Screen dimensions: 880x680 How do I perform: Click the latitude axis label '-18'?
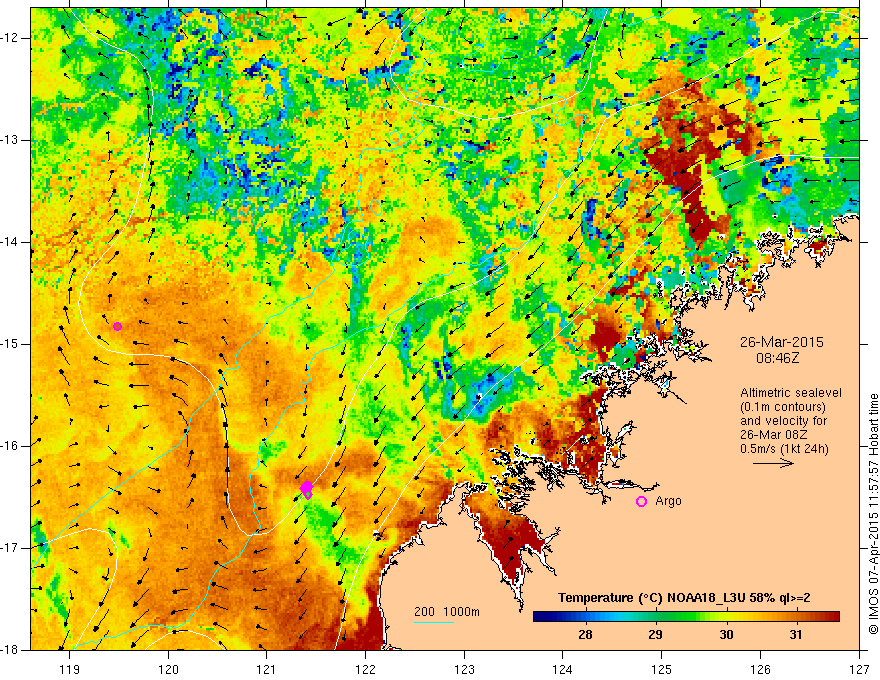point(9,650)
